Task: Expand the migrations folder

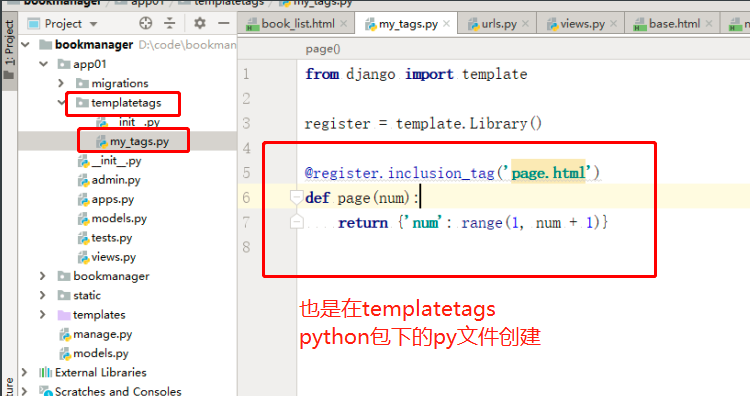Action: [x=61, y=83]
